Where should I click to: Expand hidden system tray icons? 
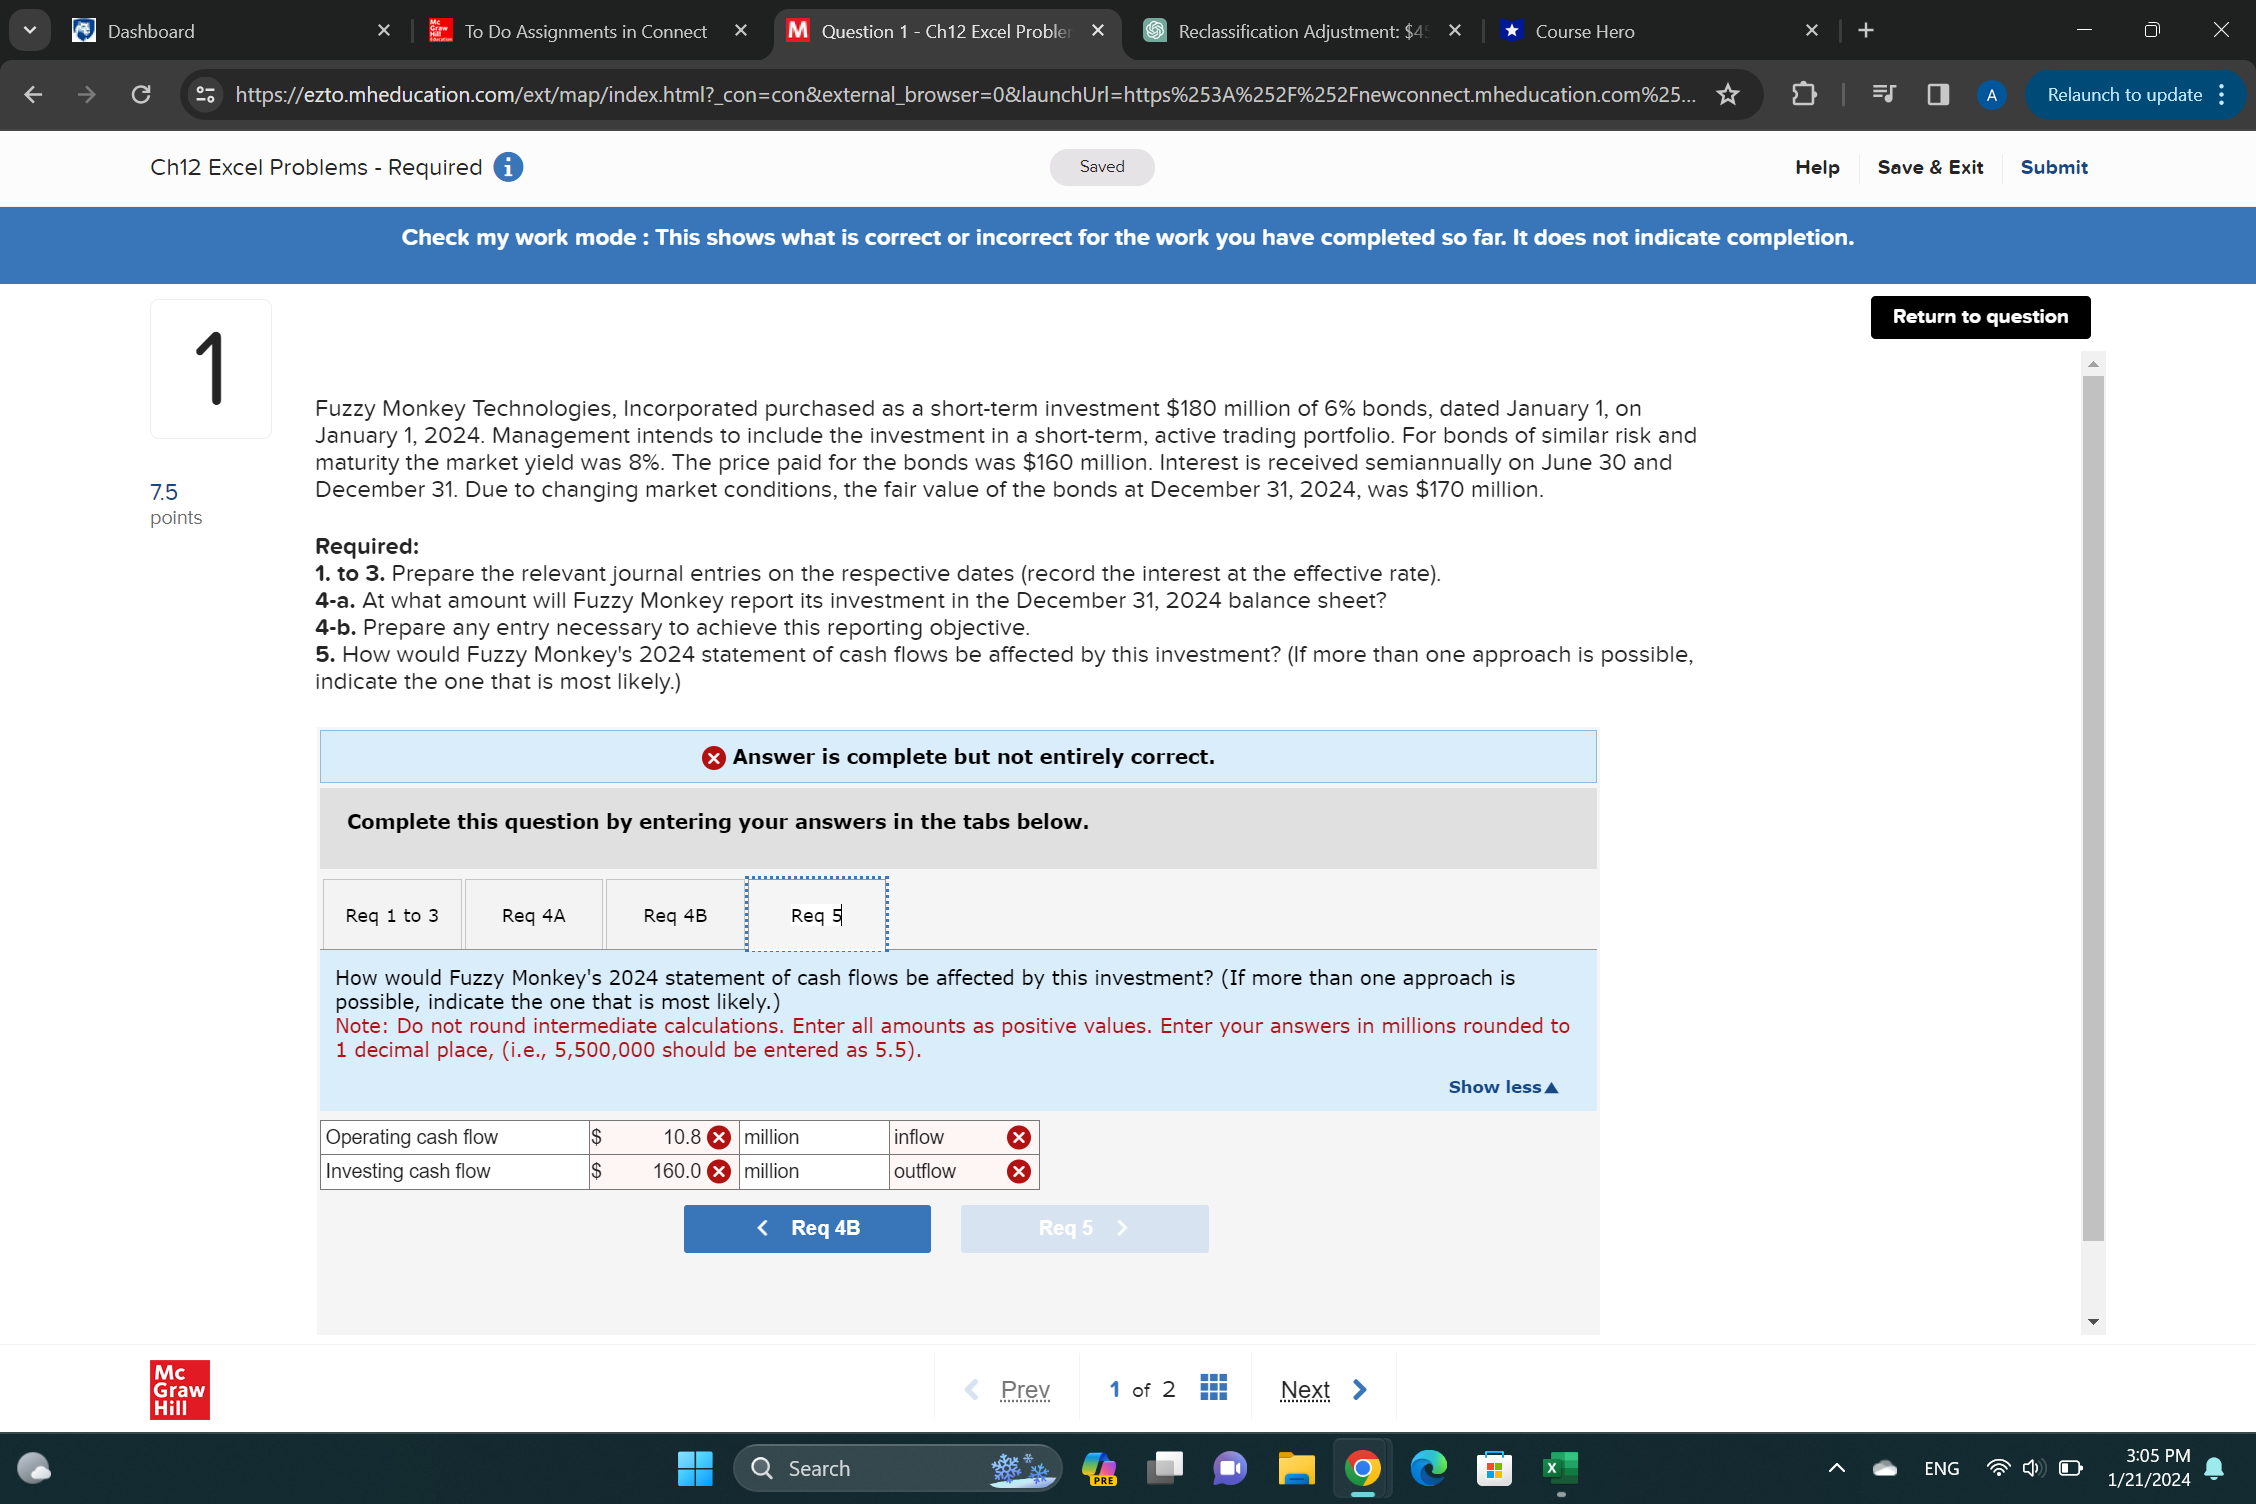tap(1837, 1468)
